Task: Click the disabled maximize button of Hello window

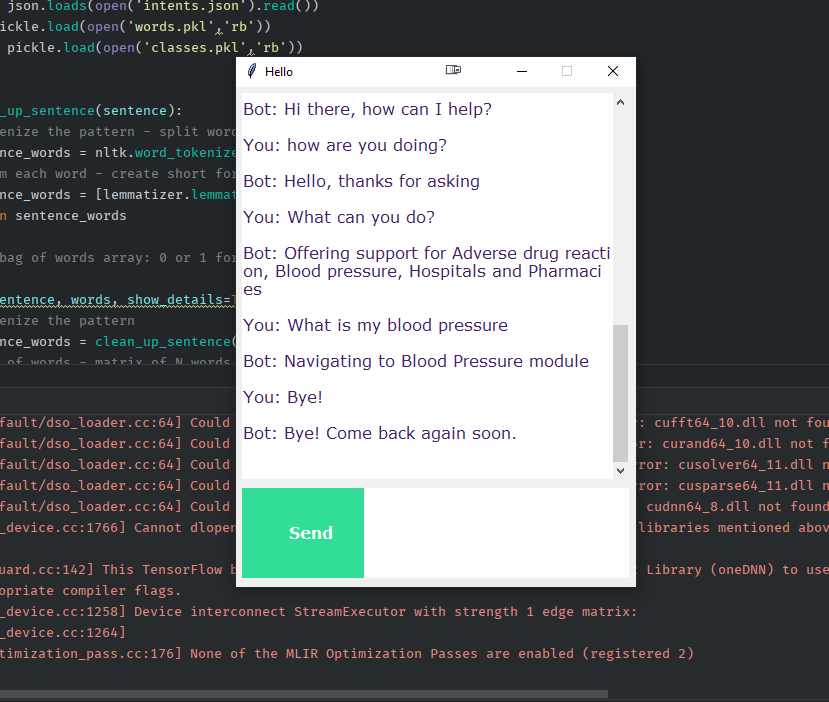Action: tap(567, 71)
